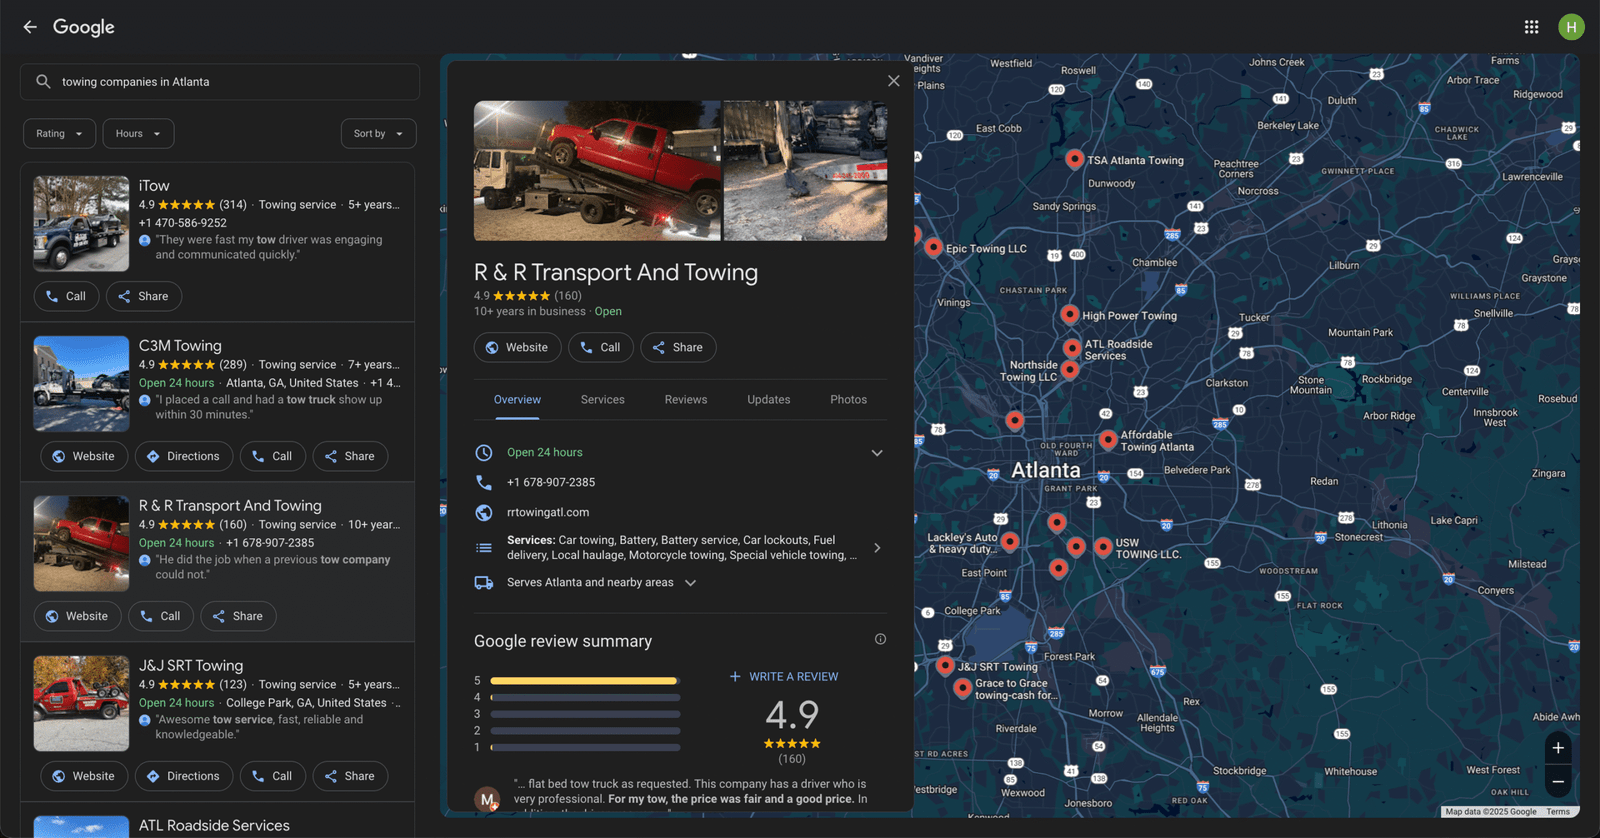The image size is (1600, 838).
Task: Open the account avatar labeled H
Action: (x=1571, y=27)
